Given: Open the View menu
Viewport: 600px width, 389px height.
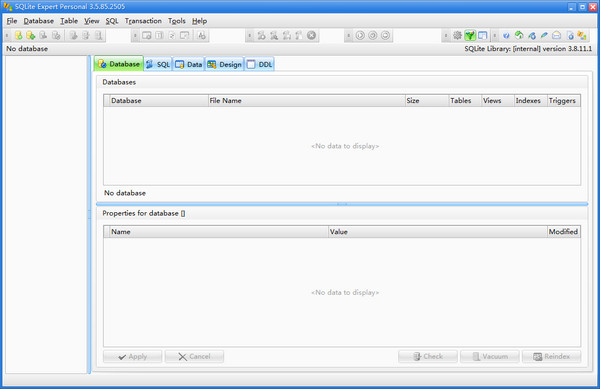Looking at the screenshot, I should (92, 21).
